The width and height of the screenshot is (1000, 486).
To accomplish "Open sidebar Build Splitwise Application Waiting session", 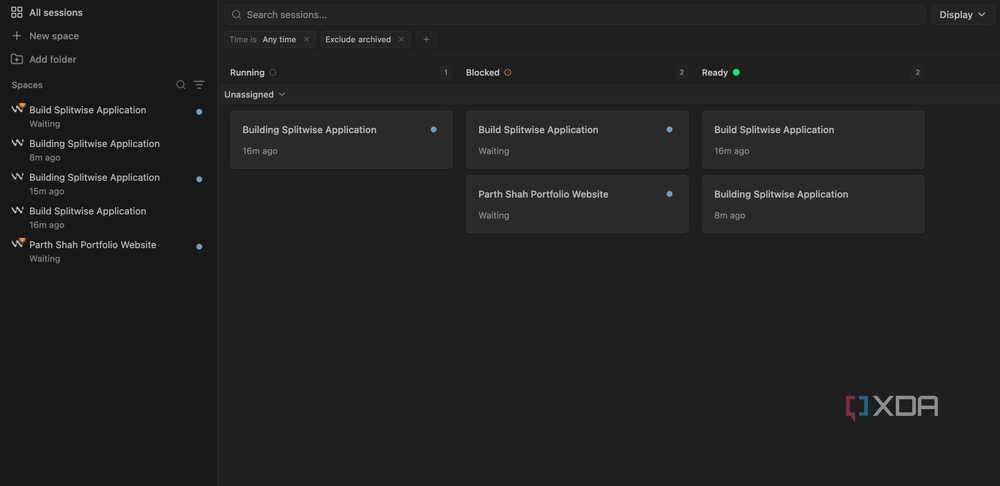I will (107, 116).
